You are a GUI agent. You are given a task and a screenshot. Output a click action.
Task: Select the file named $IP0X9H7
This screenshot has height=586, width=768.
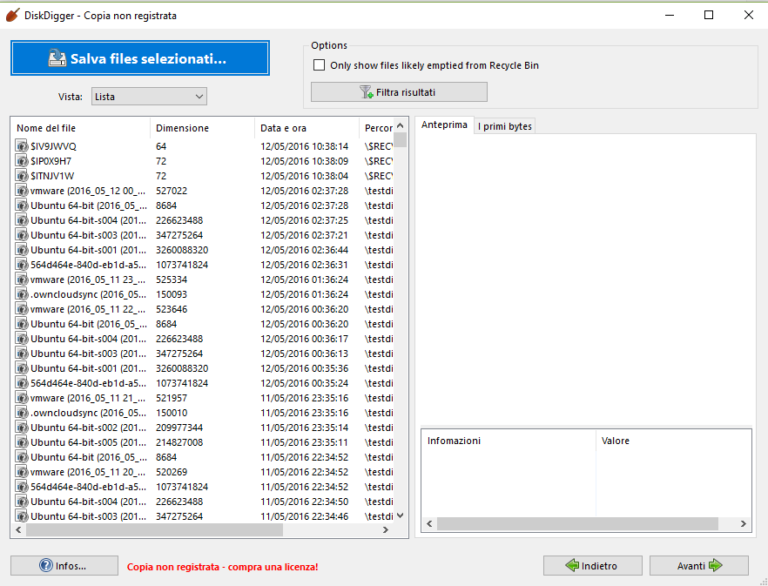(x=51, y=161)
